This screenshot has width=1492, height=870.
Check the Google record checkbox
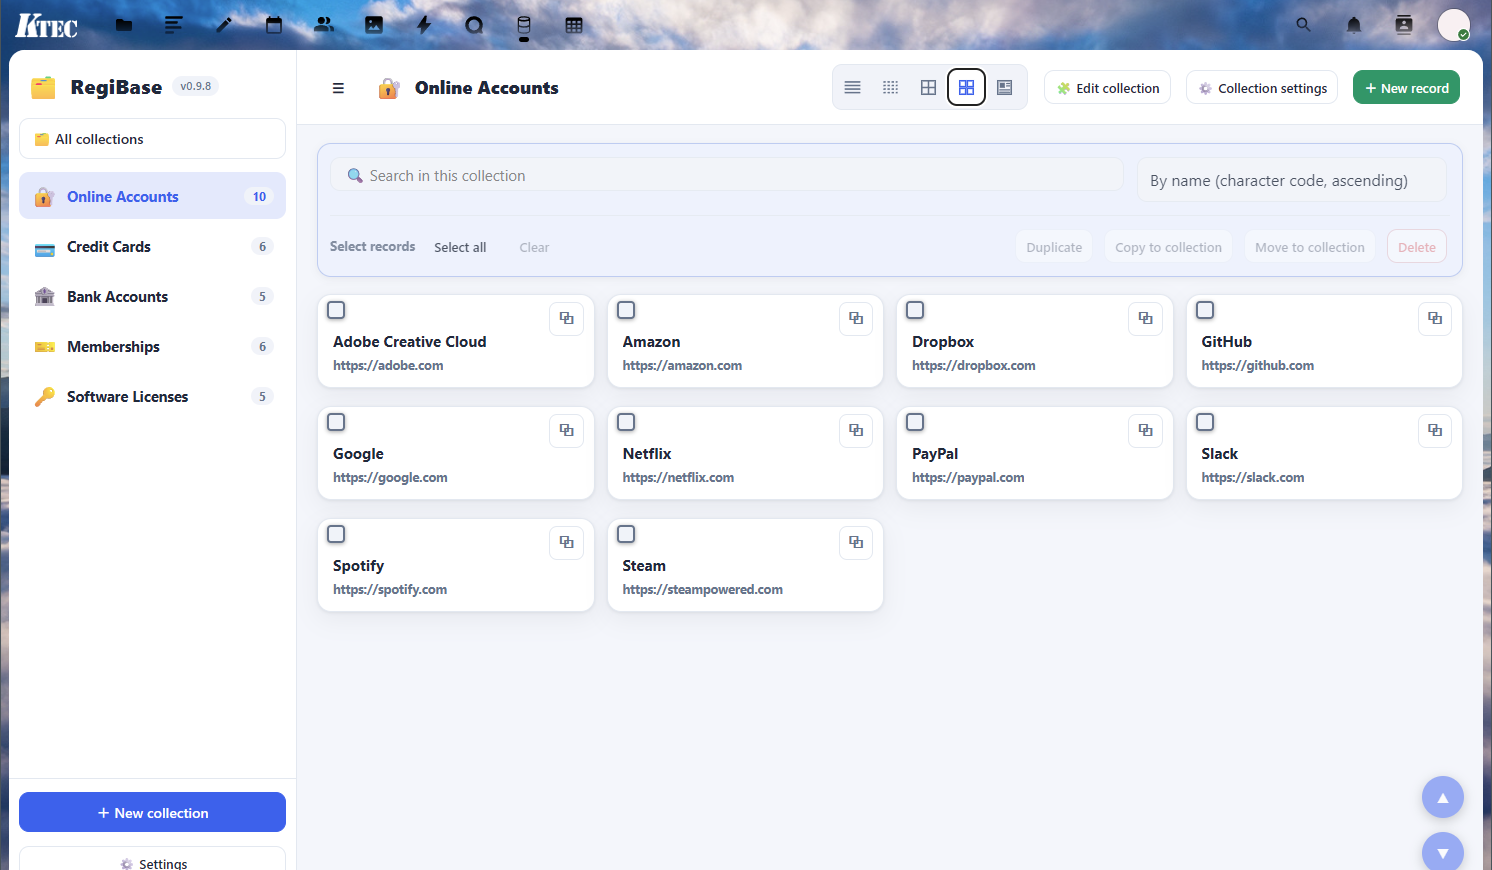[x=336, y=422]
